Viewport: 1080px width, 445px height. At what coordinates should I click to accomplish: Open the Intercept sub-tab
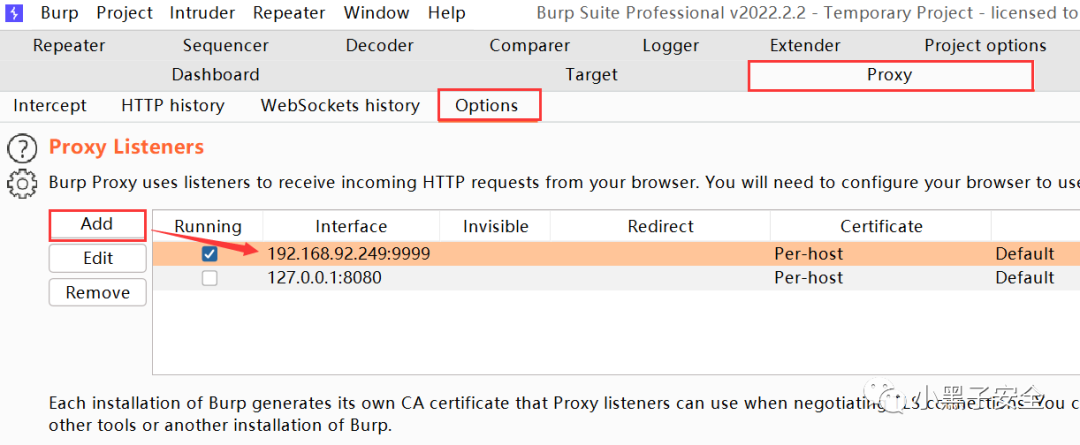pyautogui.click(x=50, y=105)
